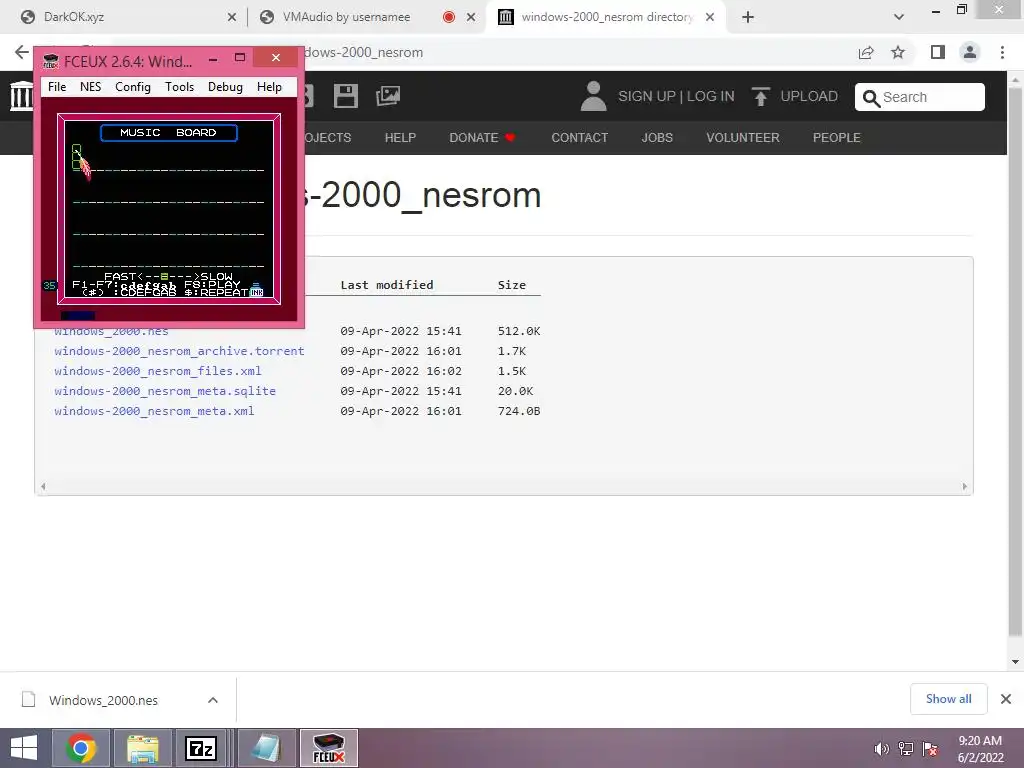Bookmark this page with the star icon

click(x=898, y=52)
